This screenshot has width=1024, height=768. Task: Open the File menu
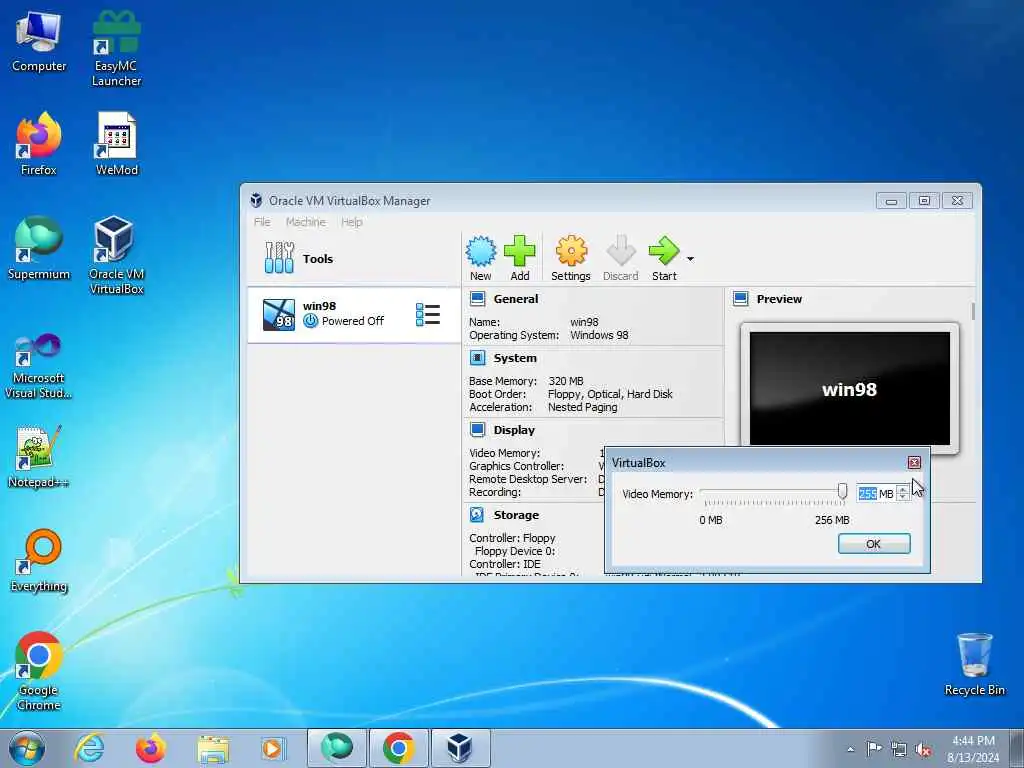pos(262,222)
